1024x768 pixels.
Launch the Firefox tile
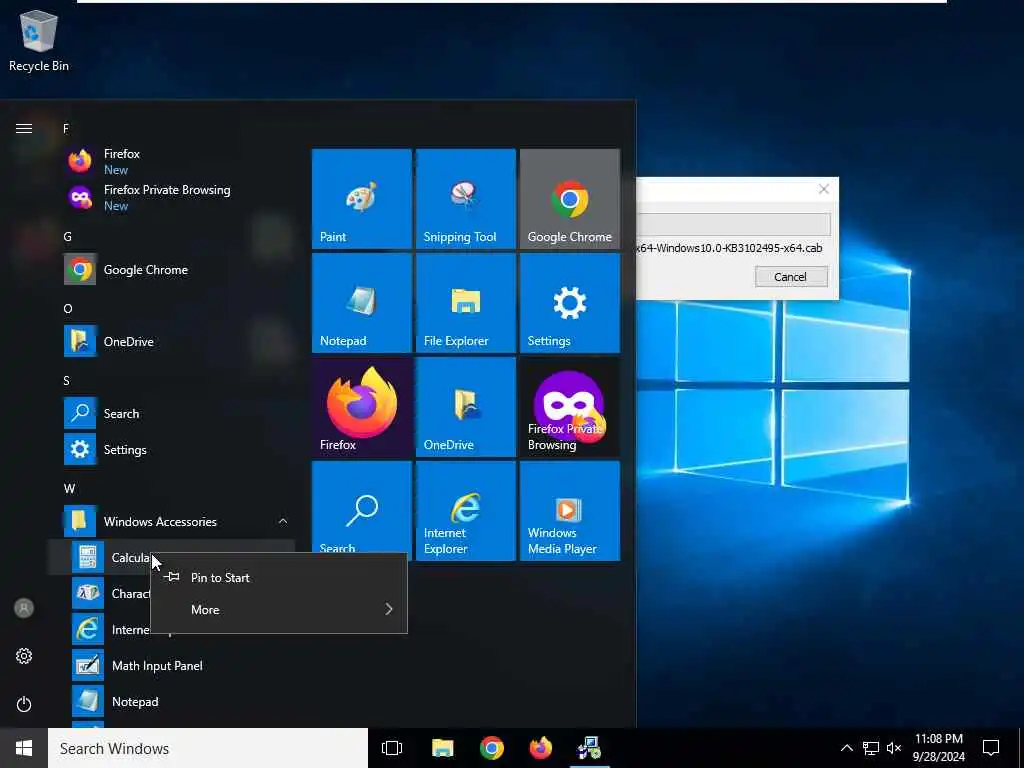coord(361,406)
